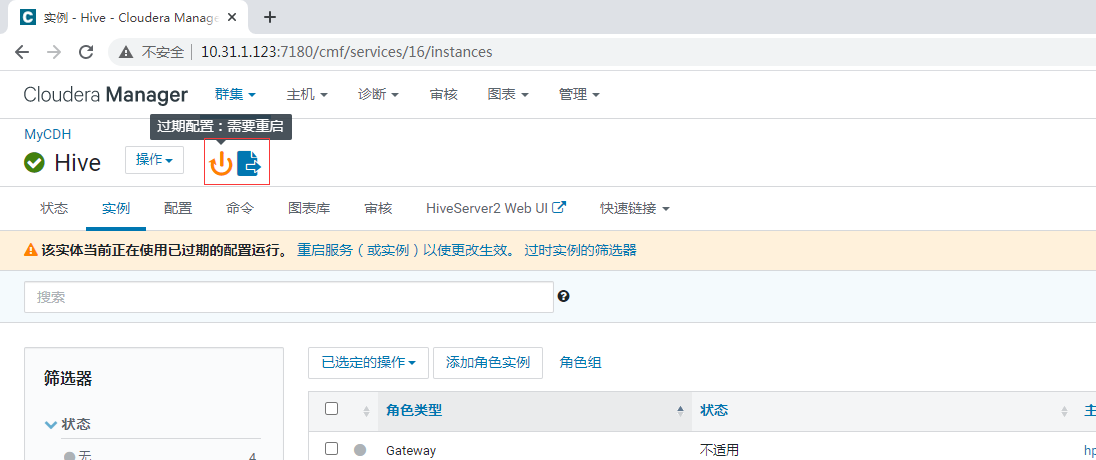Image resolution: width=1096 pixels, height=460 pixels.
Task: Open the 已选定的操作 dropdown
Action: point(369,363)
